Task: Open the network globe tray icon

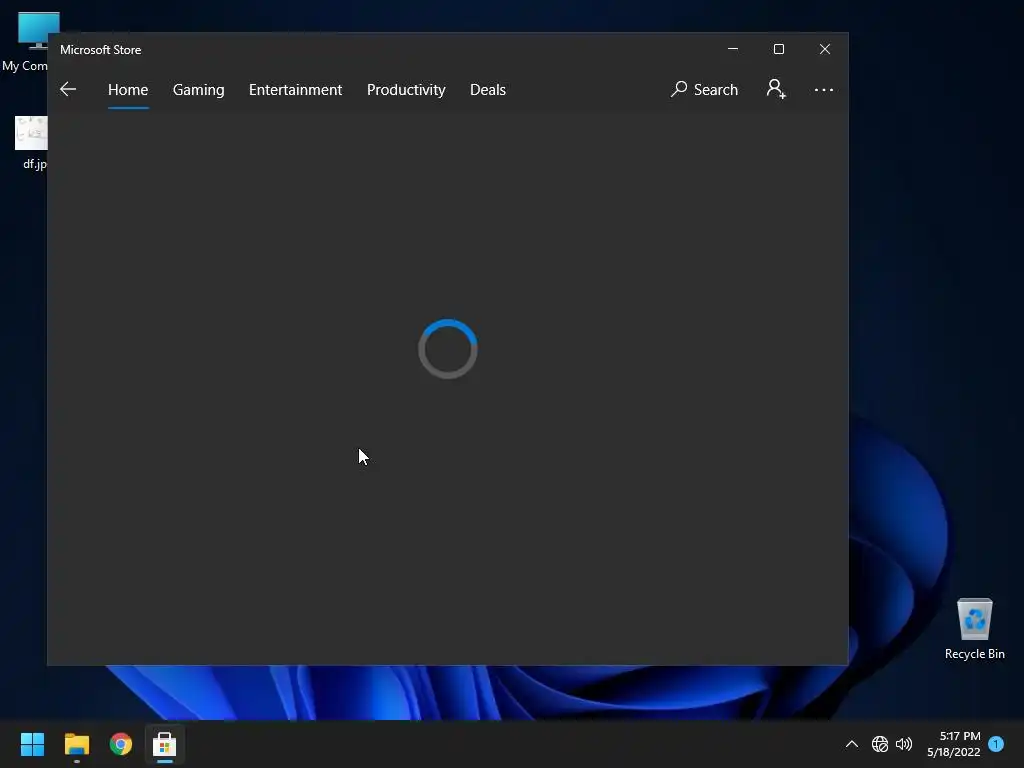Action: tap(880, 744)
